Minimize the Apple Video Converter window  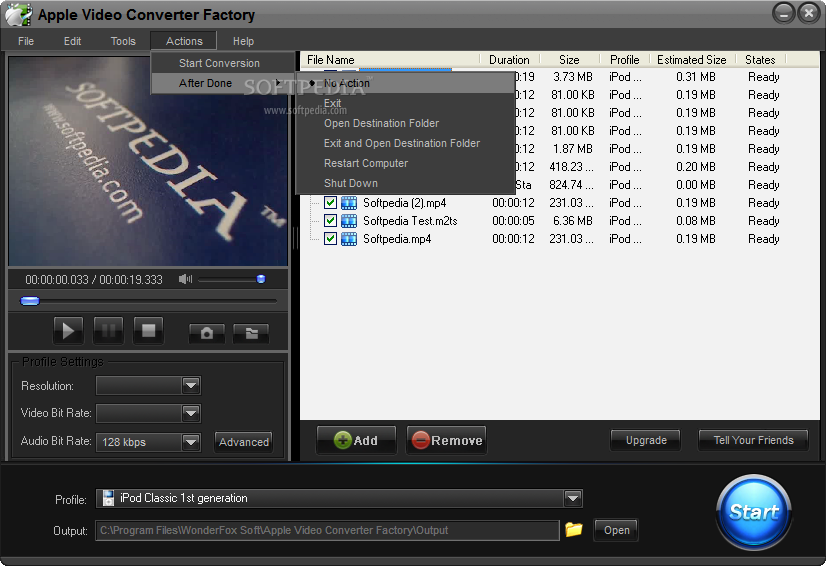pyautogui.click(x=783, y=13)
